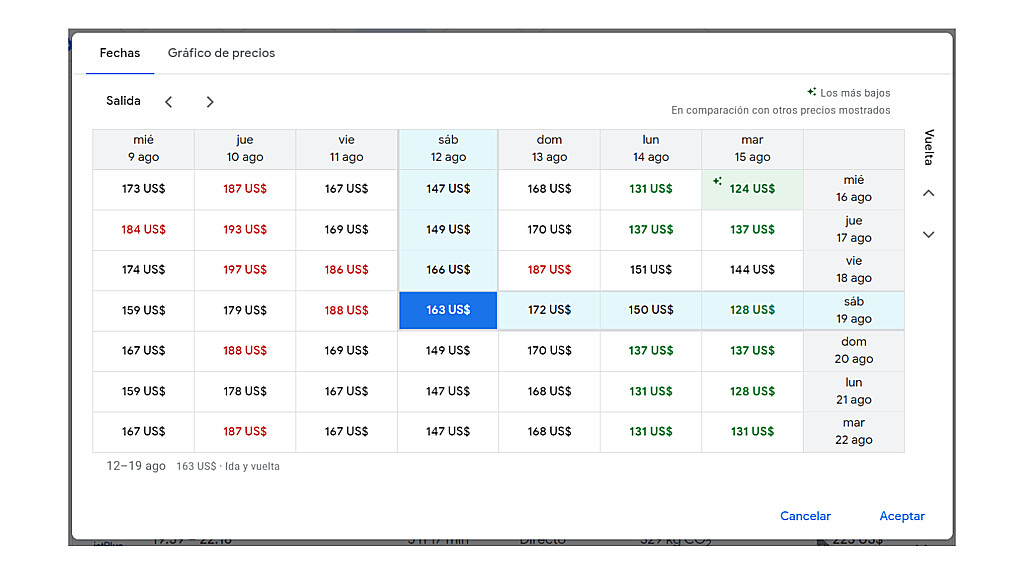Advance to next departure dates arrow
The width and height of the screenshot is (1024, 576).
pyautogui.click(x=210, y=102)
